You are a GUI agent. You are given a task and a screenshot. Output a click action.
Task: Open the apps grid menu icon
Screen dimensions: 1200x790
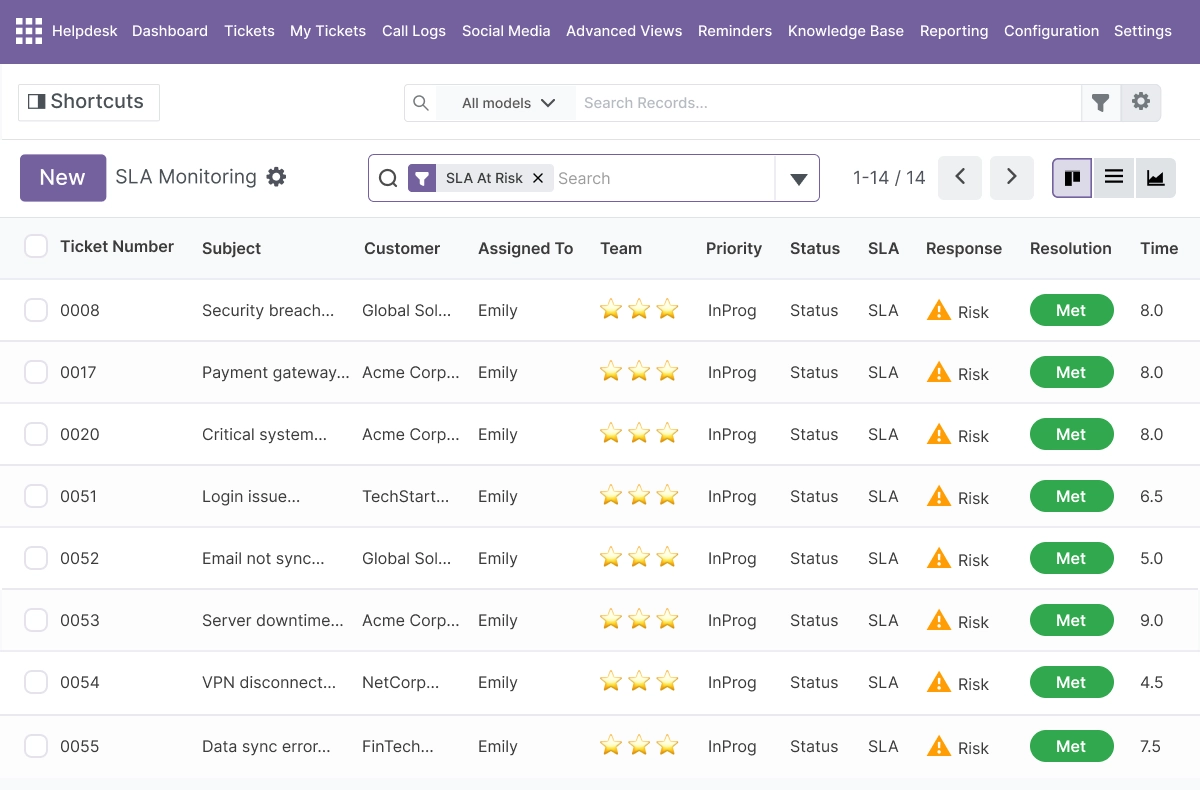click(29, 31)
